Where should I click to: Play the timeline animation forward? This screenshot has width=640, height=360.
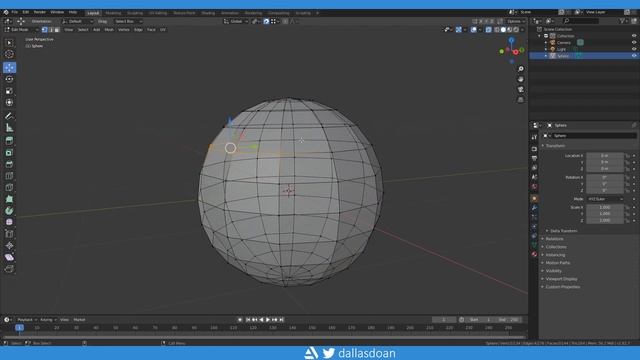(268, 320)
